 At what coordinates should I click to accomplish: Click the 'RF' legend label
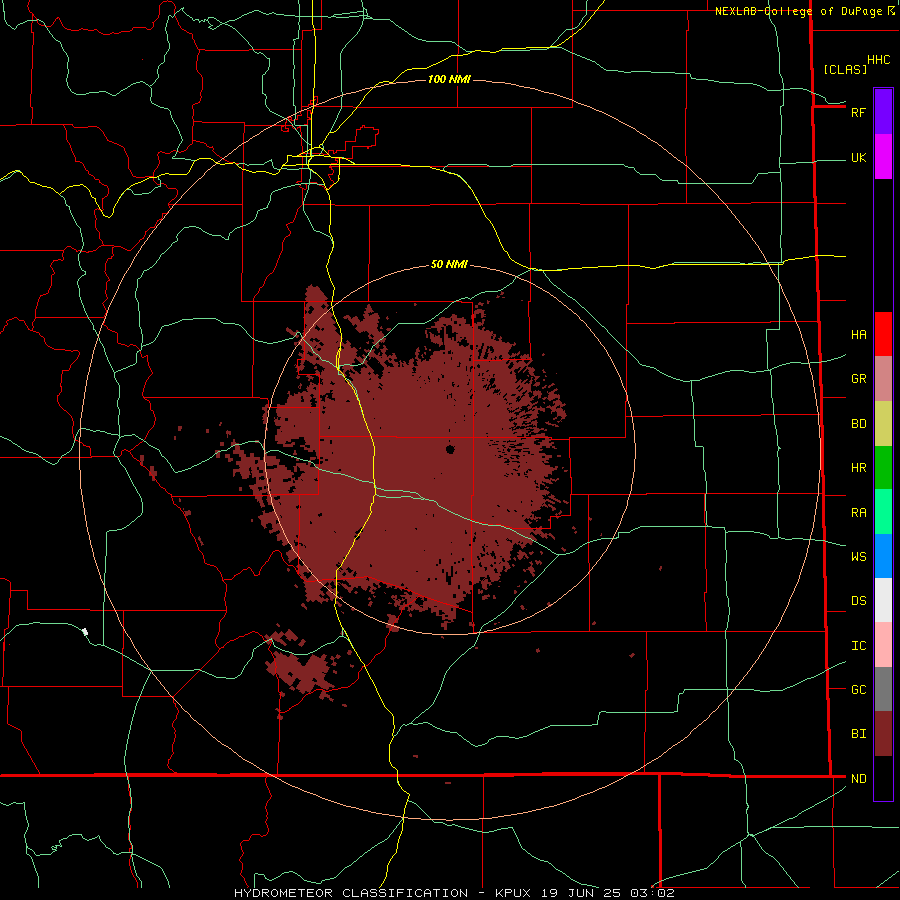(859, 112)
